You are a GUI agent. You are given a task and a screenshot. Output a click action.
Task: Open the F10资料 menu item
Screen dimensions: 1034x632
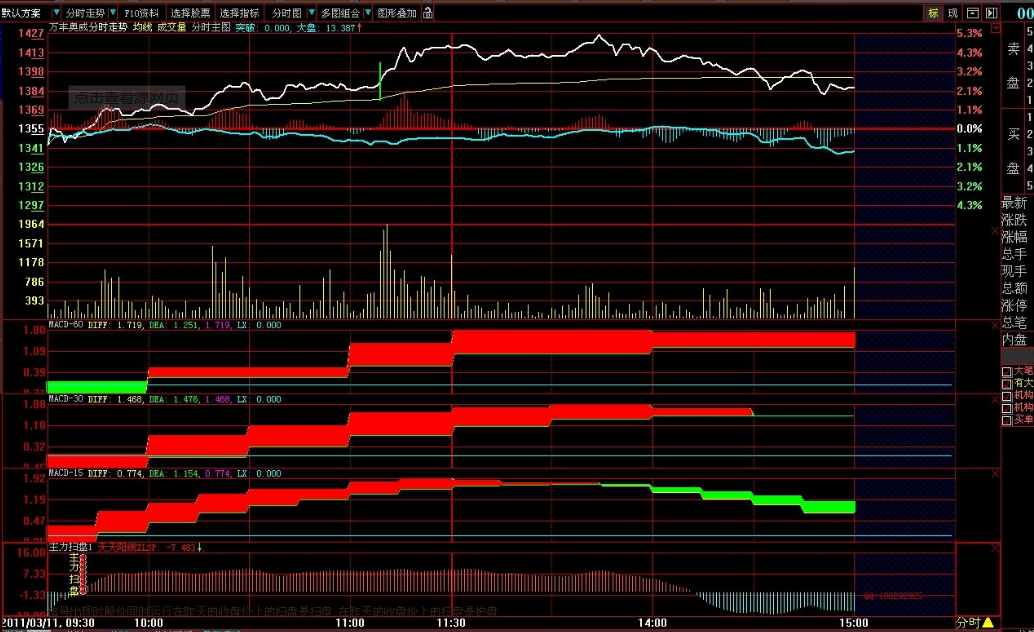tap(141, 13)
